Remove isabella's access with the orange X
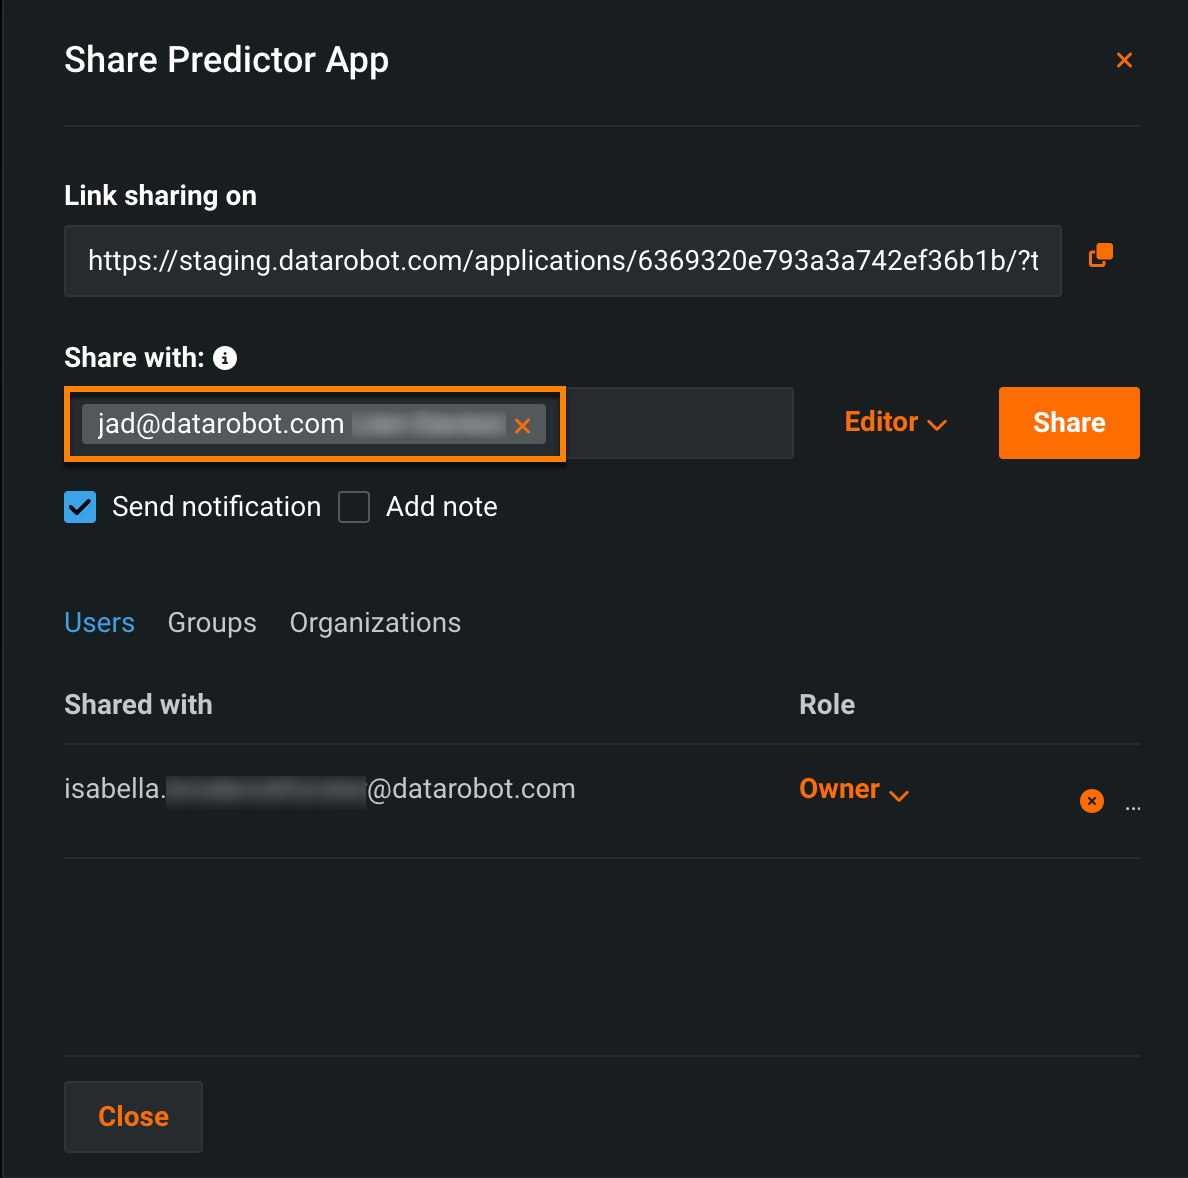 1091,801
